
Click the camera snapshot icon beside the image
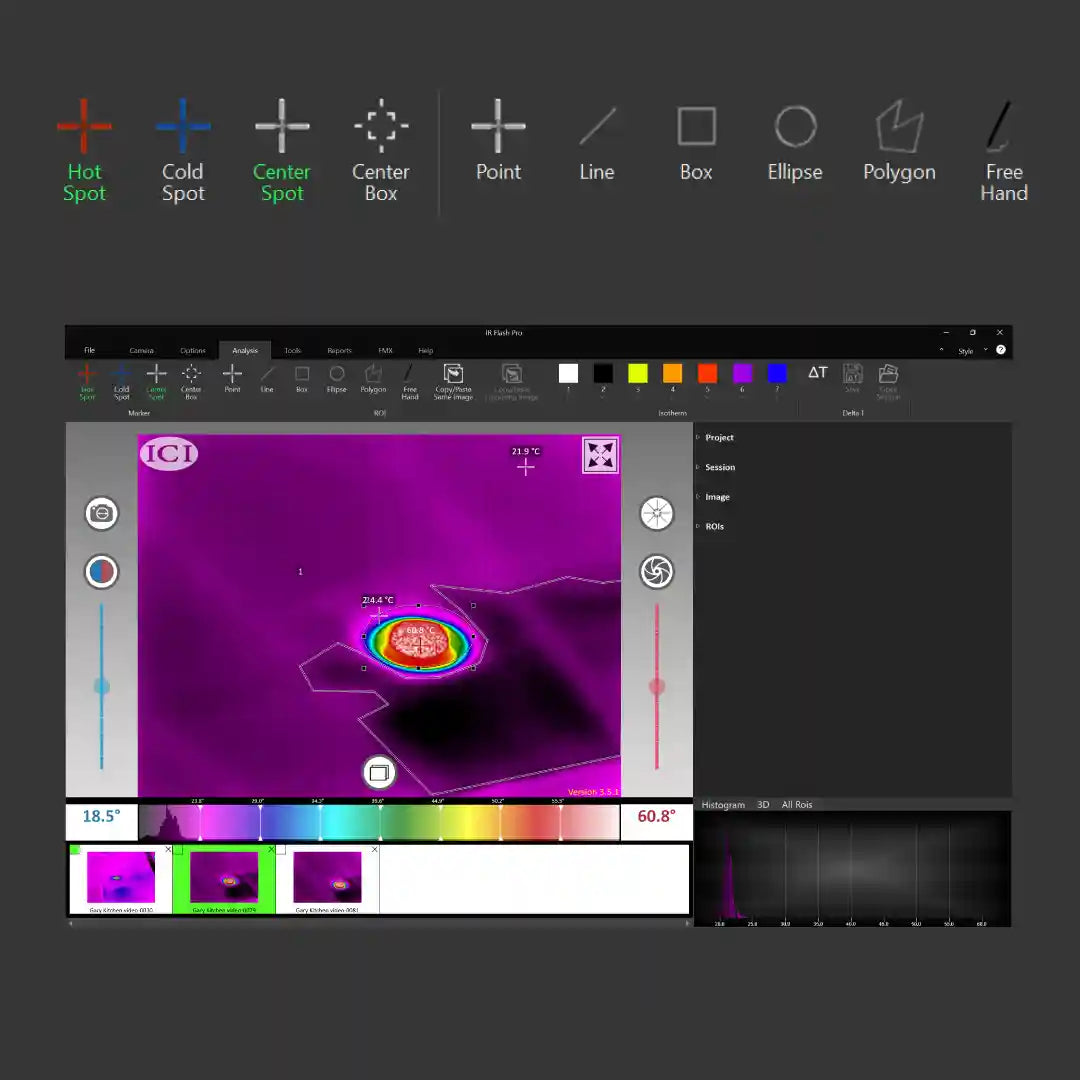[x=102, y=513]
